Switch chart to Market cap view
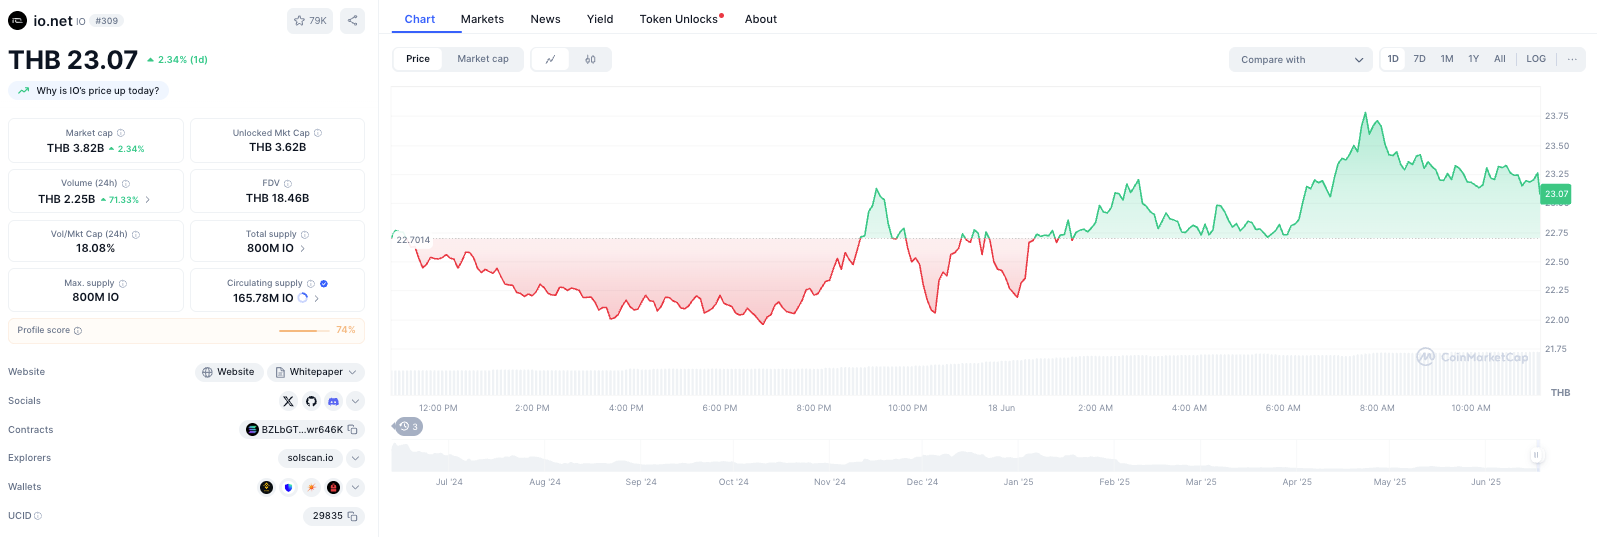The height and width of the screenshot is (537, 1597). point(483,59)
